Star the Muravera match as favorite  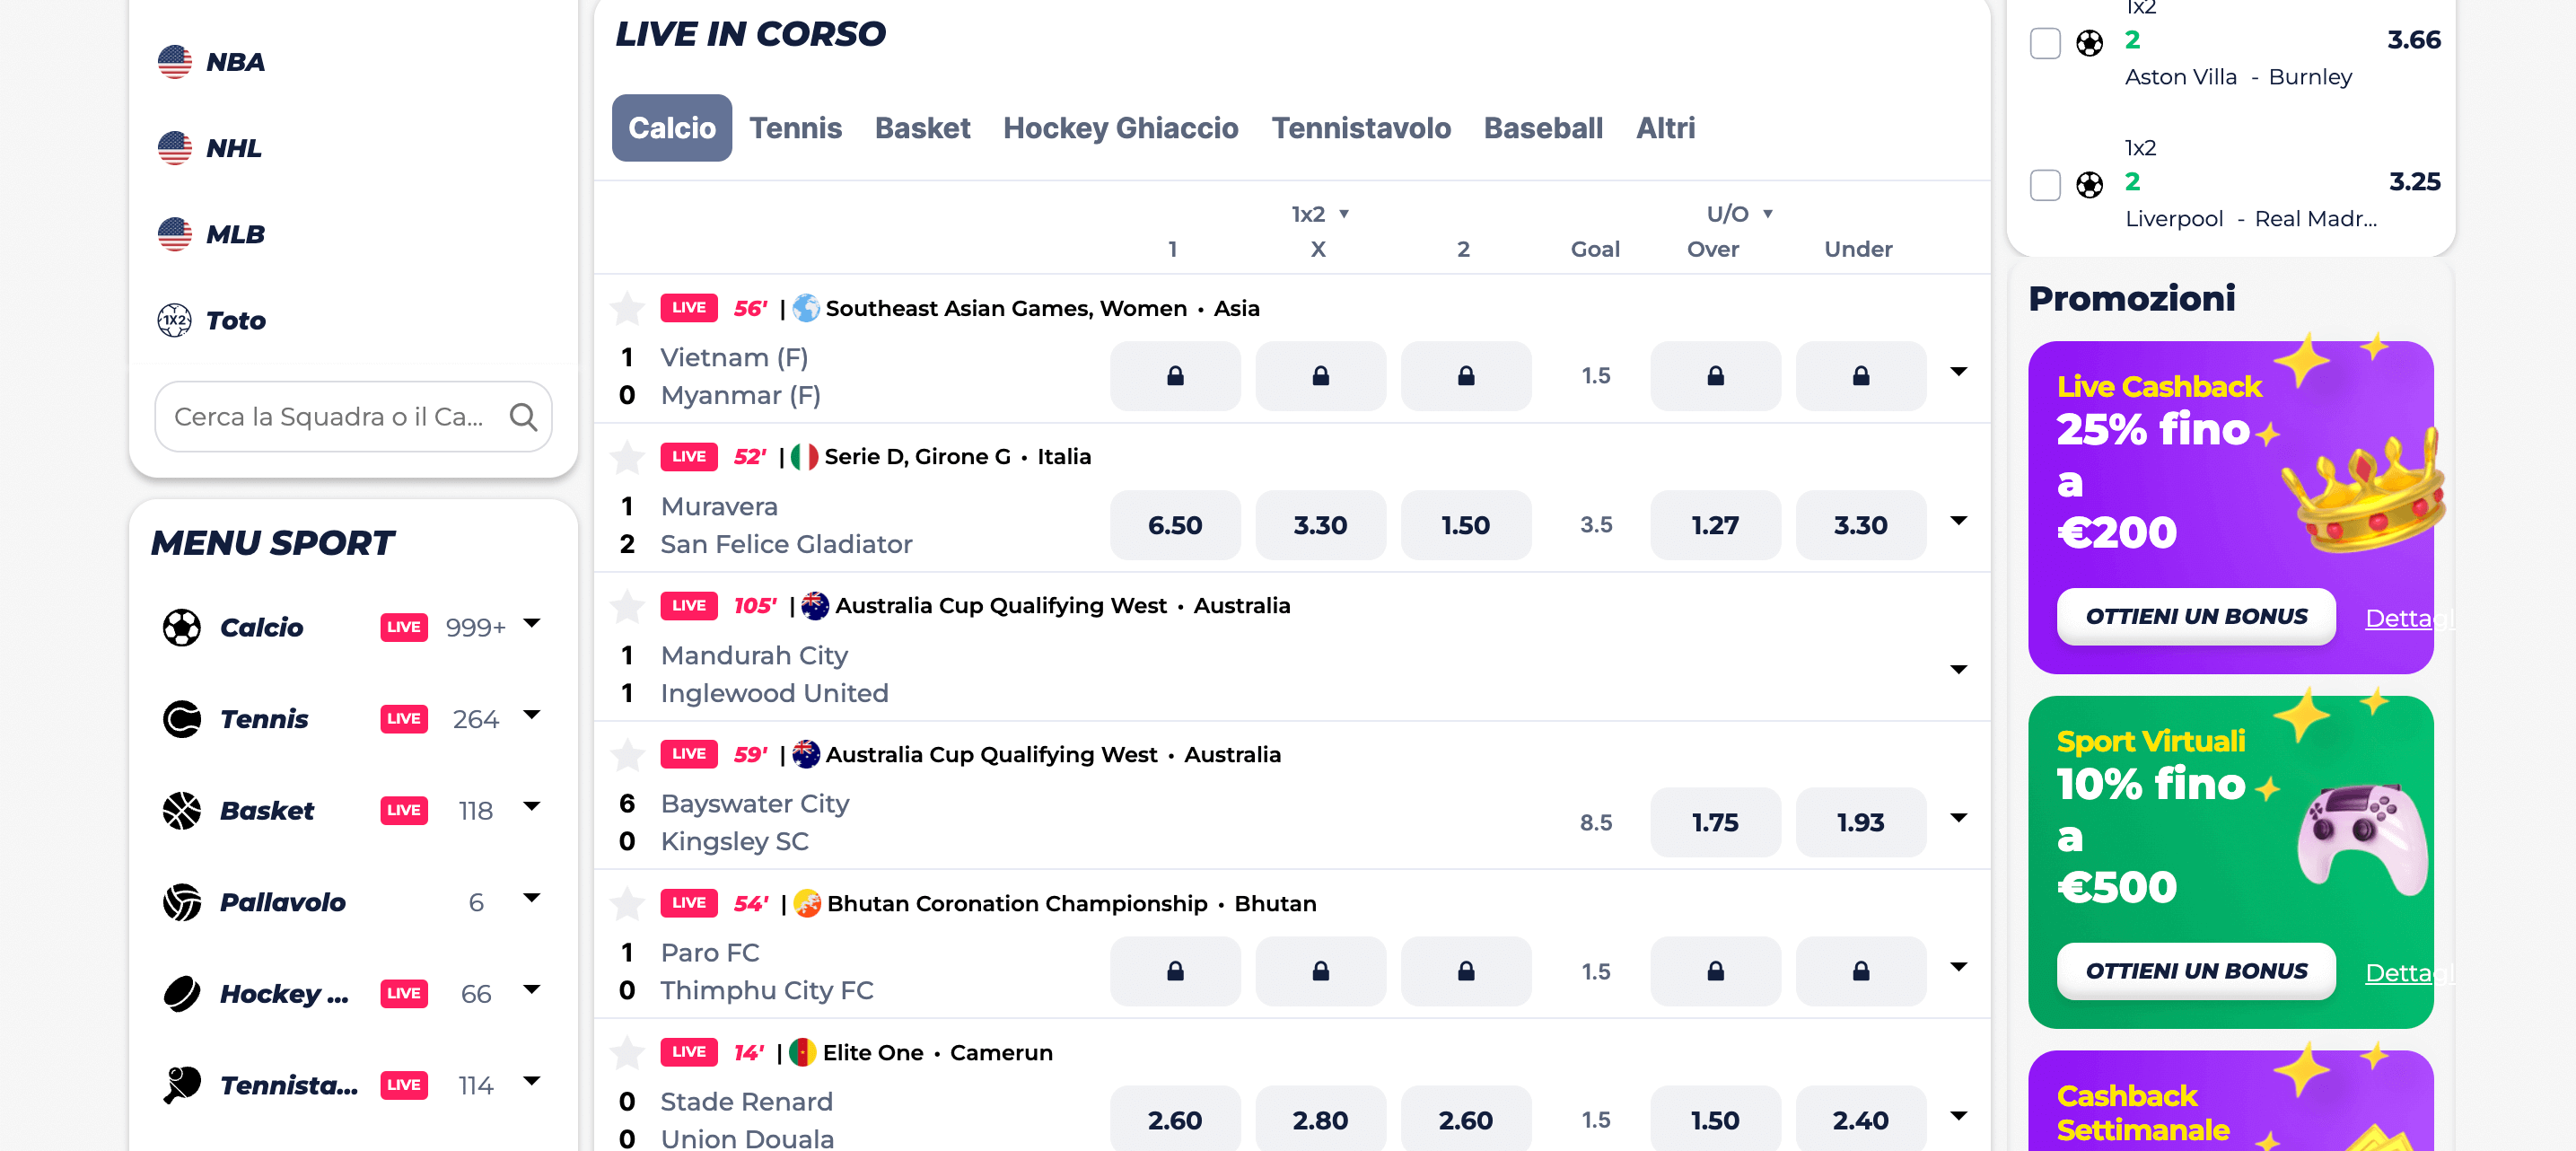[628, 457]
